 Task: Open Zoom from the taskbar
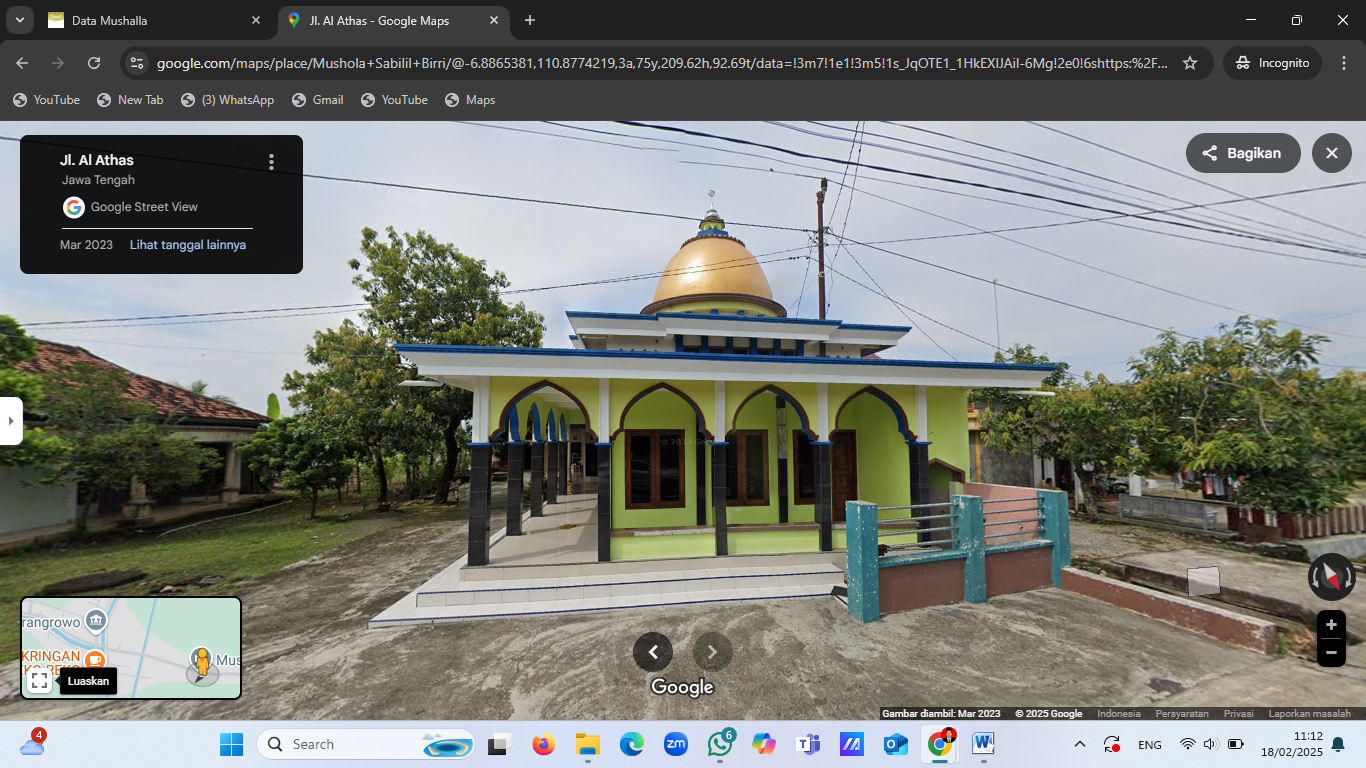(675, 744)
